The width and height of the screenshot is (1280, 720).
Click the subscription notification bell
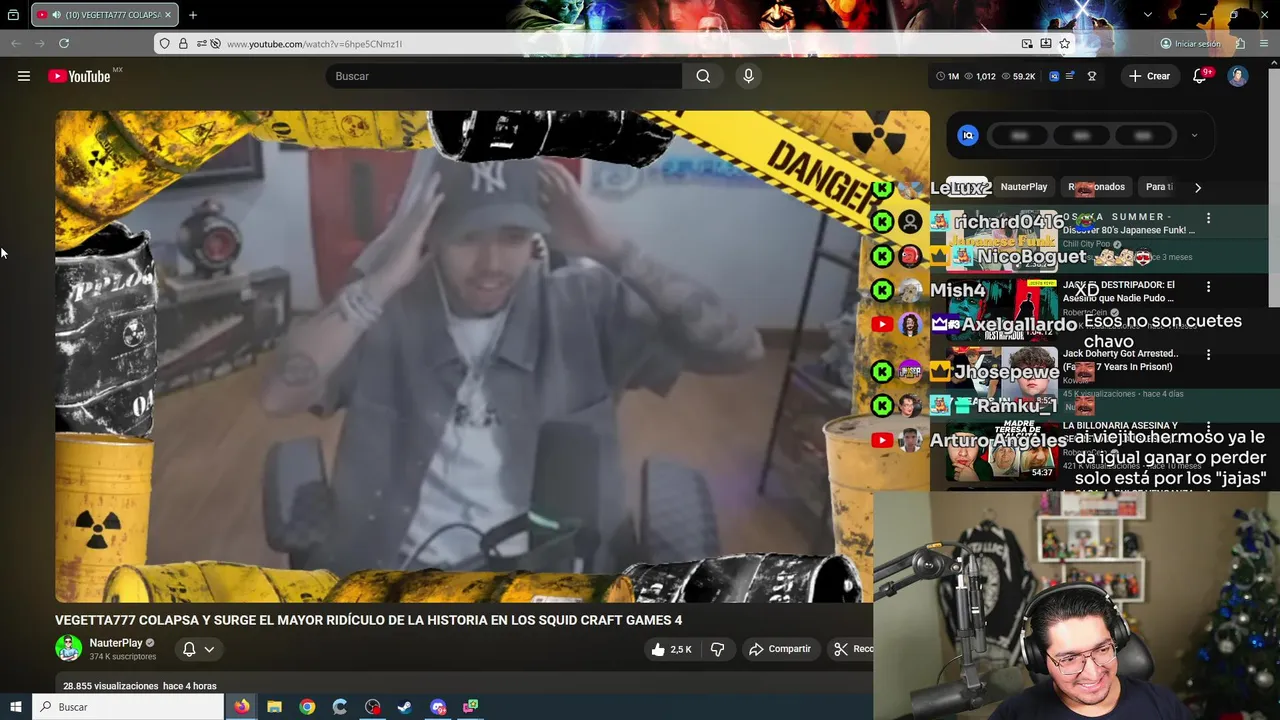189,649
